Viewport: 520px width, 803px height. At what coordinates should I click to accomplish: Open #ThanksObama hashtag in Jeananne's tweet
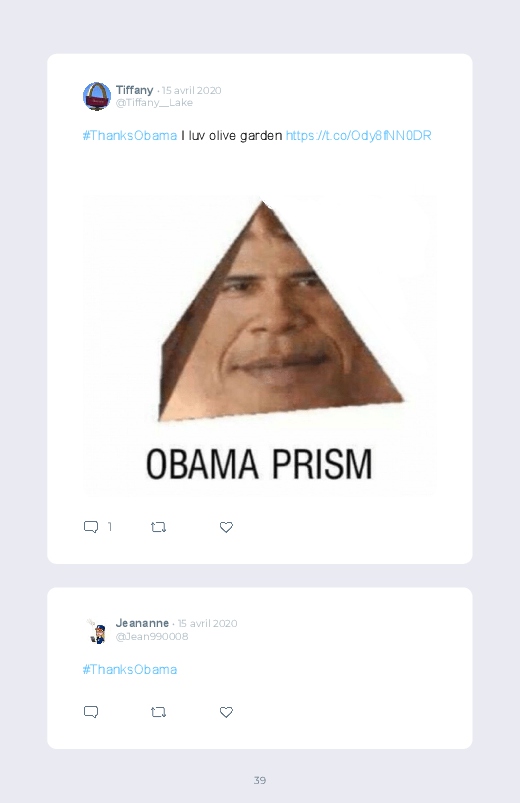pos(130,670)
